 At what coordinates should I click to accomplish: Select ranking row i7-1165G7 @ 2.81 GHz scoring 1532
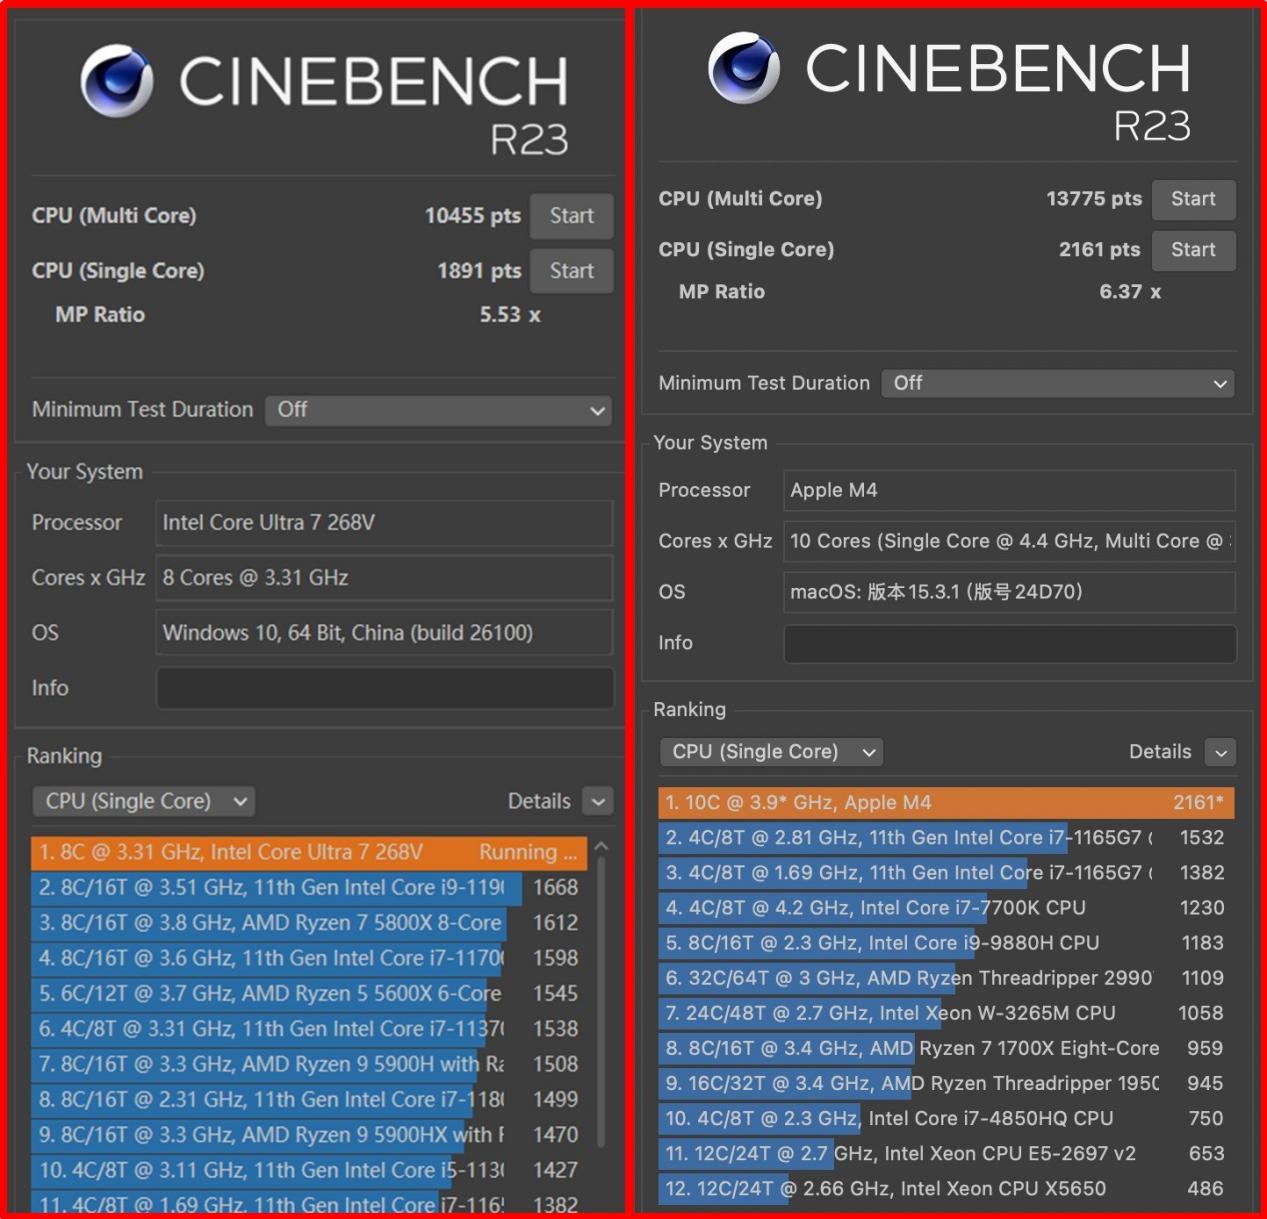click(x=946, y=838)
